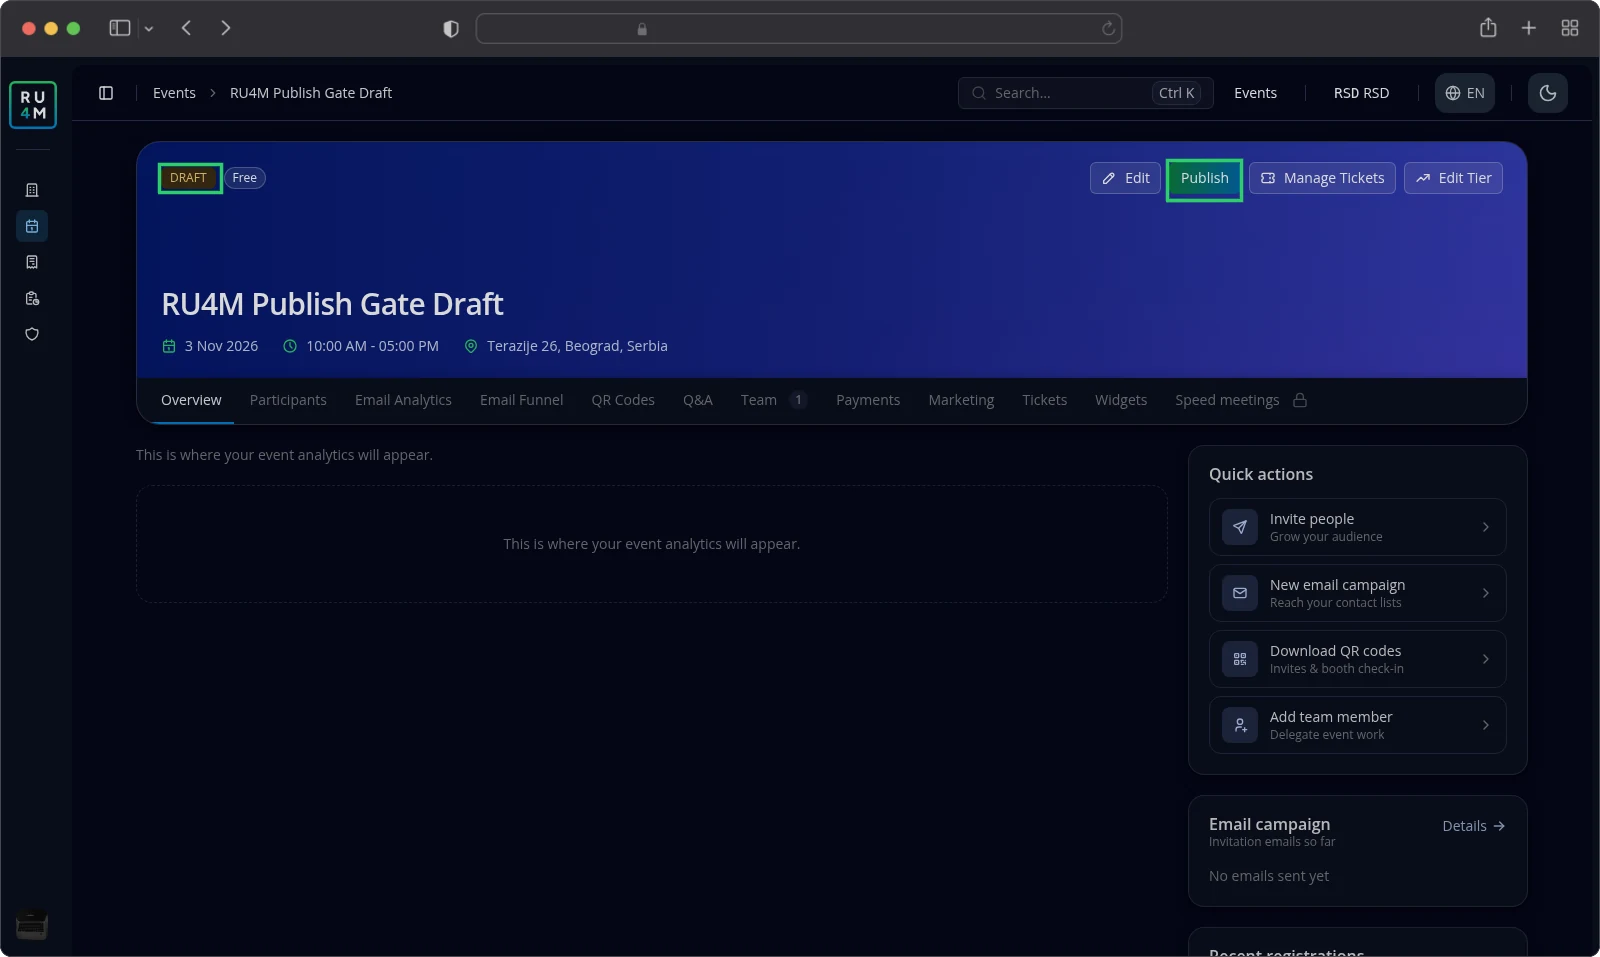This screenshot has width=1600, height=957.
Task: Open Safari sidebar dropdown arrow
Action: (149, 29)
